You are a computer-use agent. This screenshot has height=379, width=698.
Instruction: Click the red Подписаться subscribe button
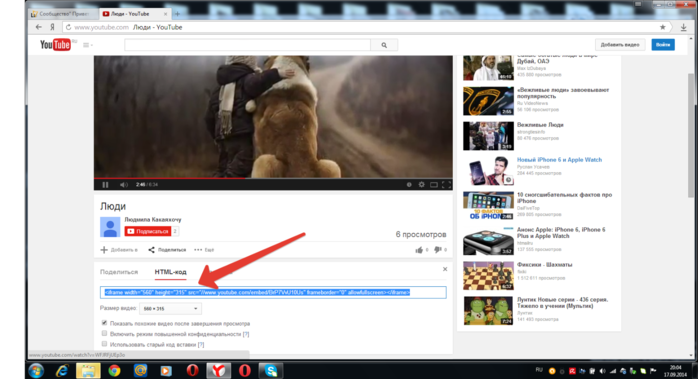coord(148,231)
